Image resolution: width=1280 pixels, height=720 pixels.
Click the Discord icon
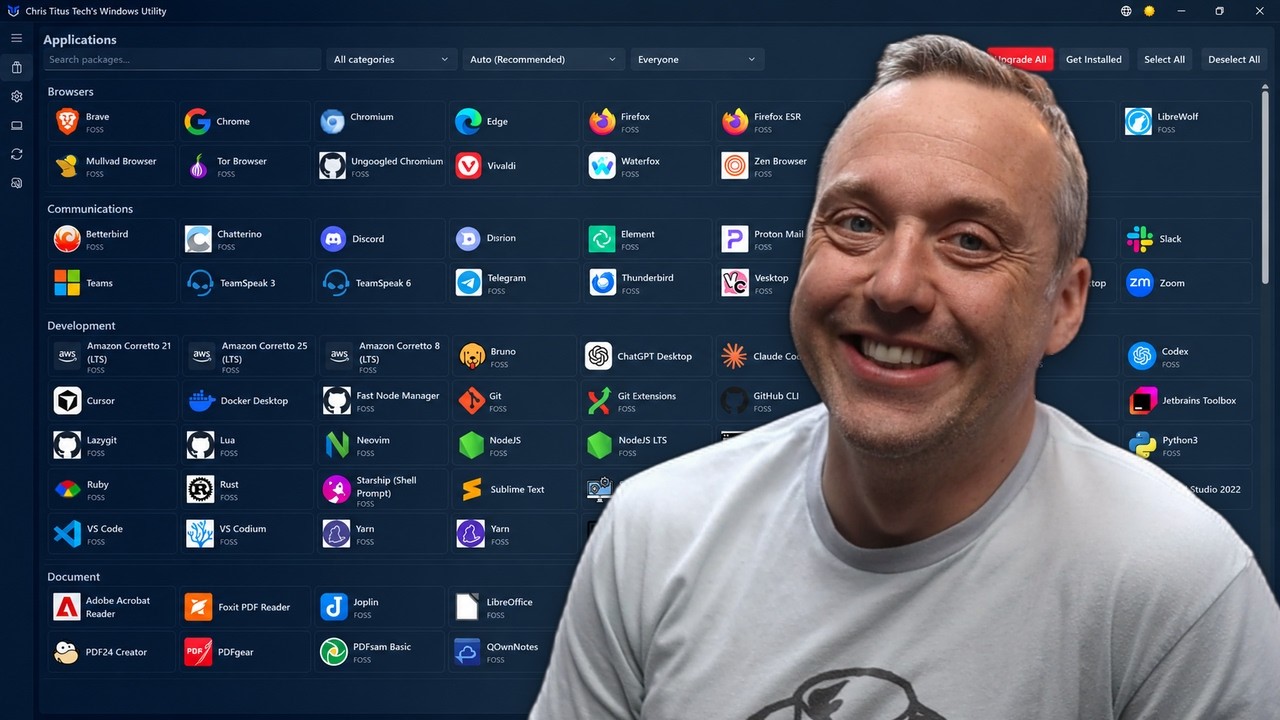point(333,239)
